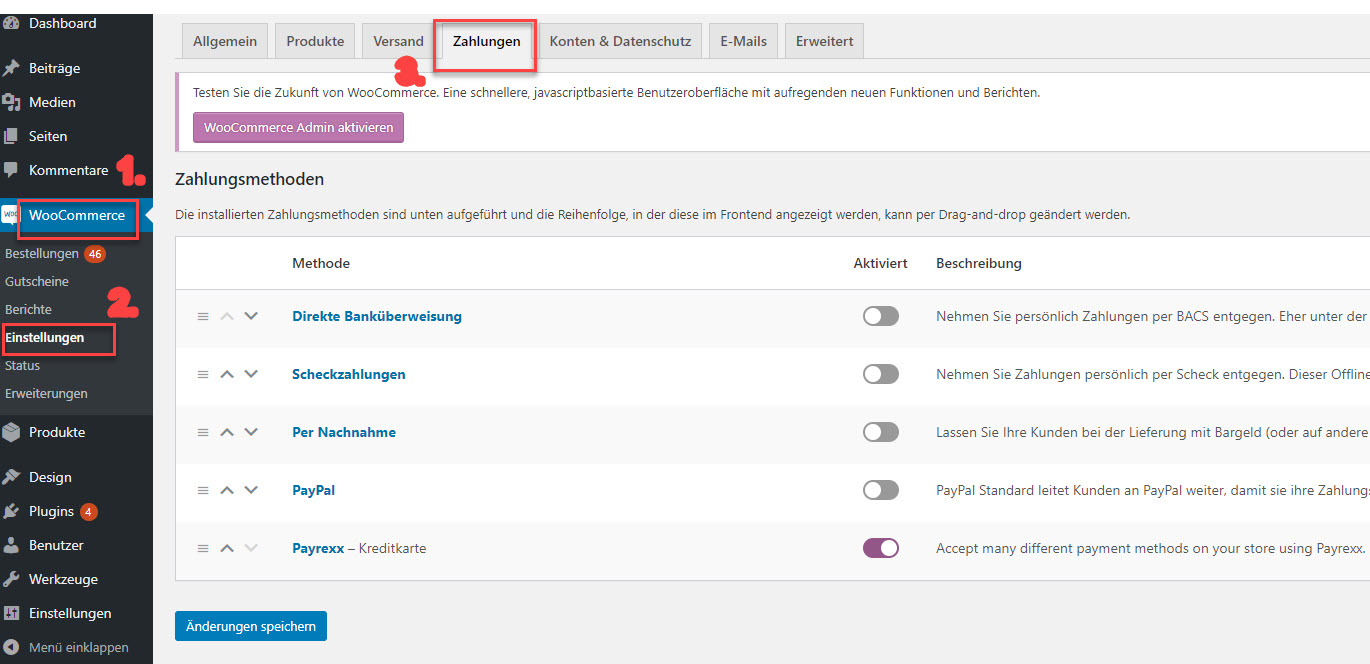The image size is (1370, 664).
Task: Open Payrexx method link
Action: click(318, 548)
